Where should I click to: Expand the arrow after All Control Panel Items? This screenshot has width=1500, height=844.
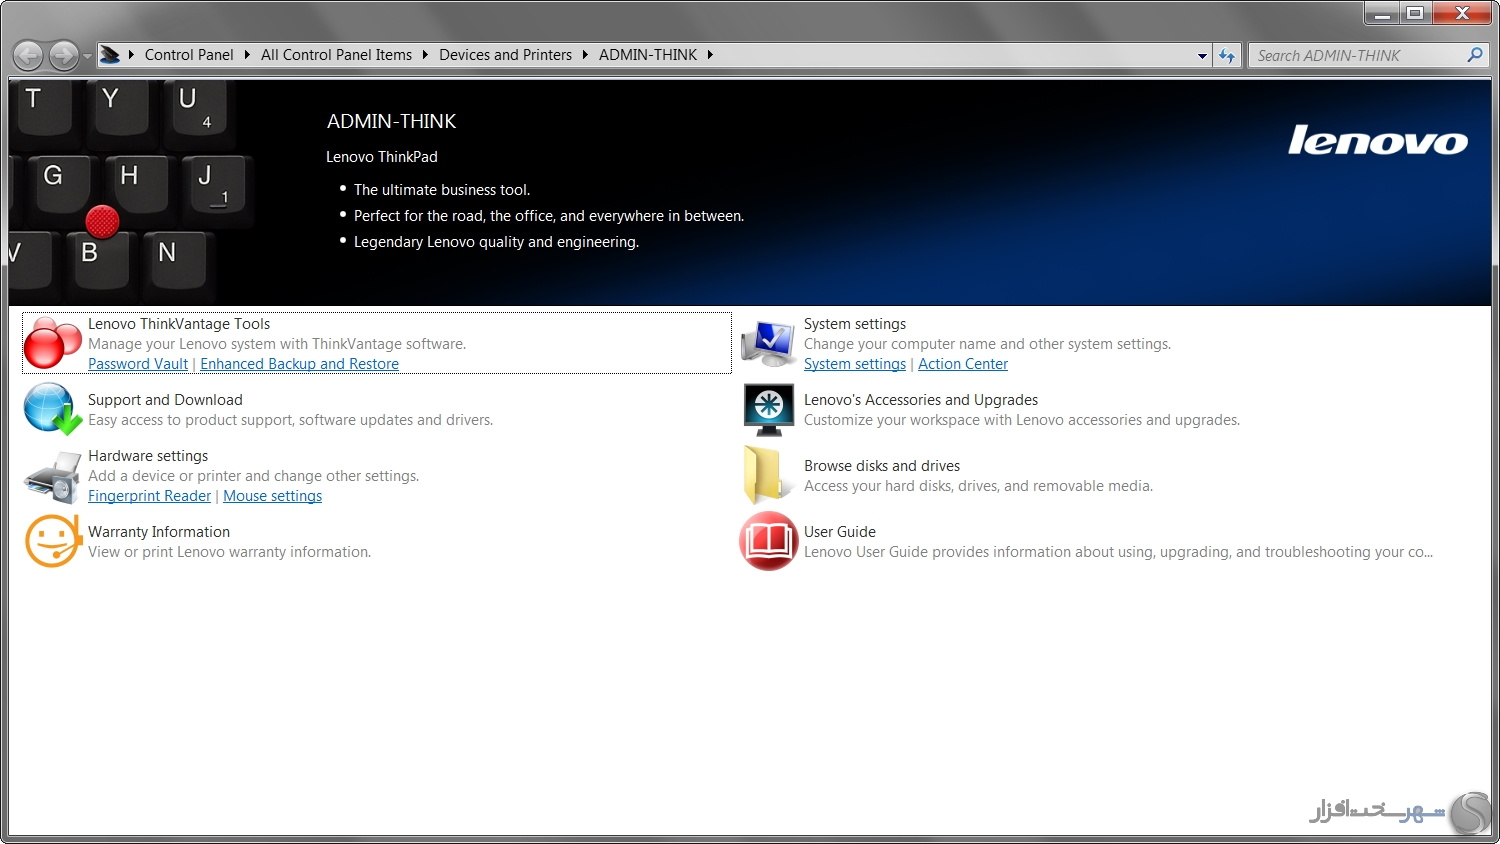(424, 55)
